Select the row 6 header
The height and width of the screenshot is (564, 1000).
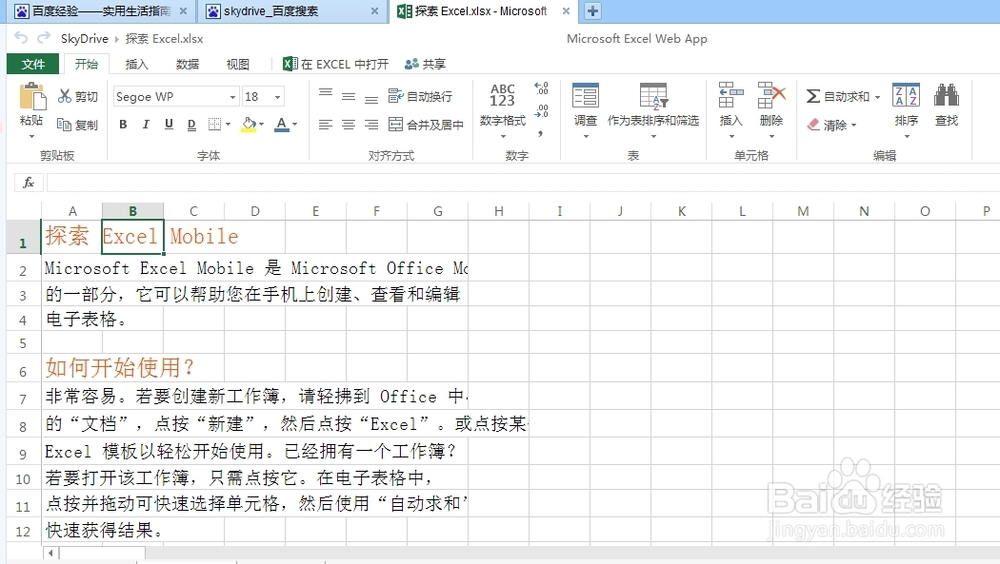23,371
